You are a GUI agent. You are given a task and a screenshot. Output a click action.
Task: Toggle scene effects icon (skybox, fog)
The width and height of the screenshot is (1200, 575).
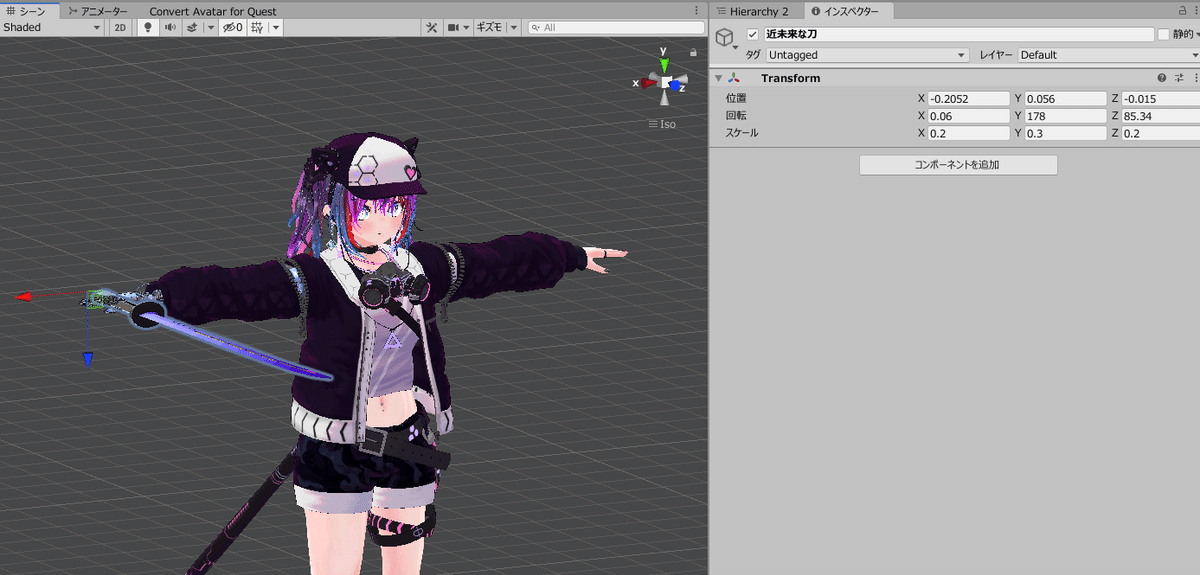(x=192, y=28)
